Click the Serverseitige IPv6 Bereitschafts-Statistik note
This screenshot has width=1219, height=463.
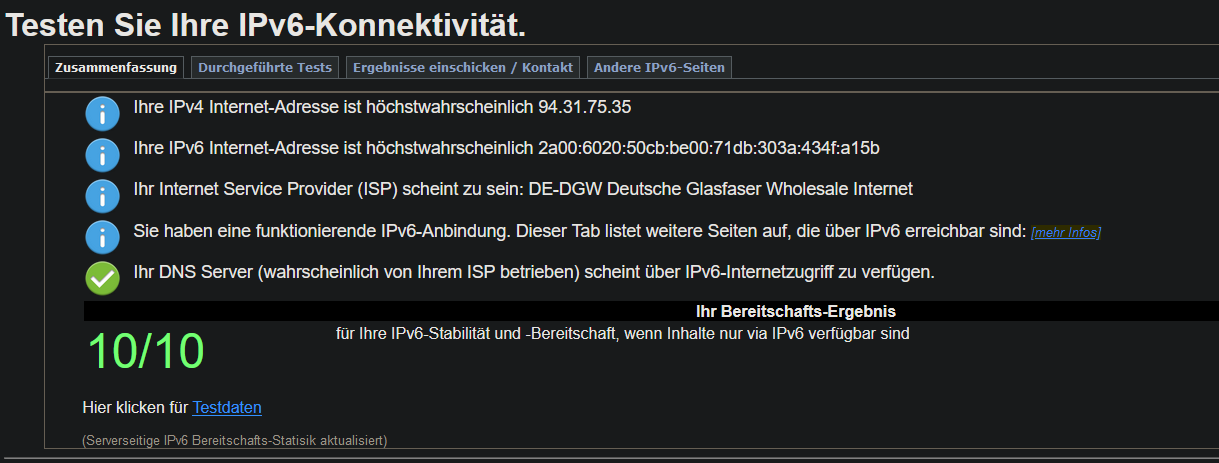click(x=234, y=440)
